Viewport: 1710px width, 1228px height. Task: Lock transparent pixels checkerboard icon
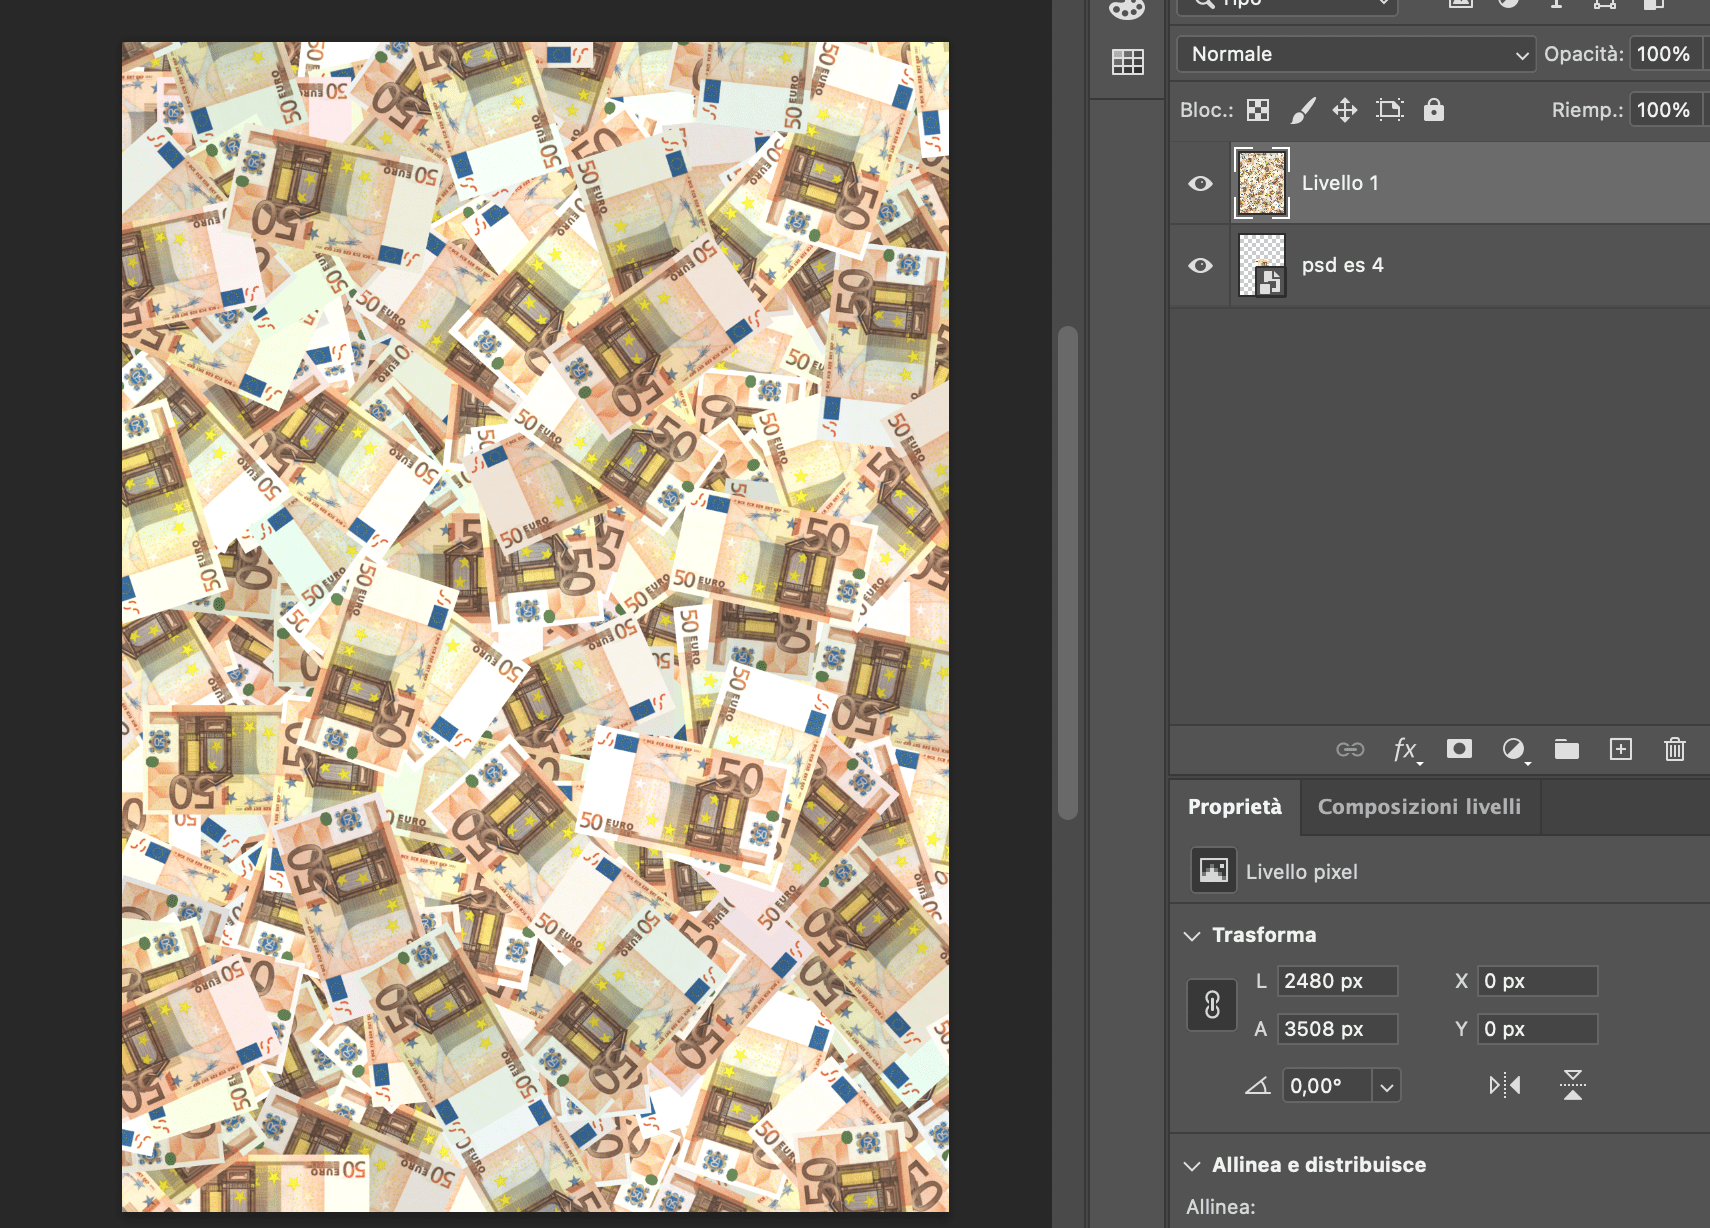pyautogui.click(x=1258, y=110)
